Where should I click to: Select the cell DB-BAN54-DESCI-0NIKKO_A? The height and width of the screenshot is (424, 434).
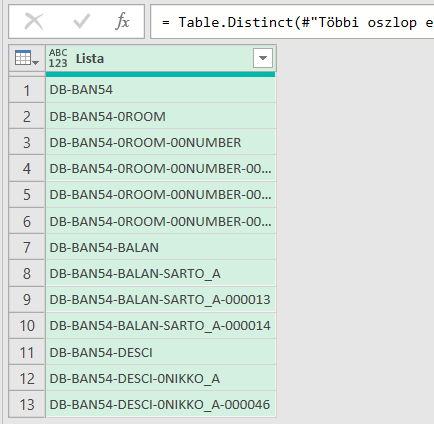[x=161, y=378]
